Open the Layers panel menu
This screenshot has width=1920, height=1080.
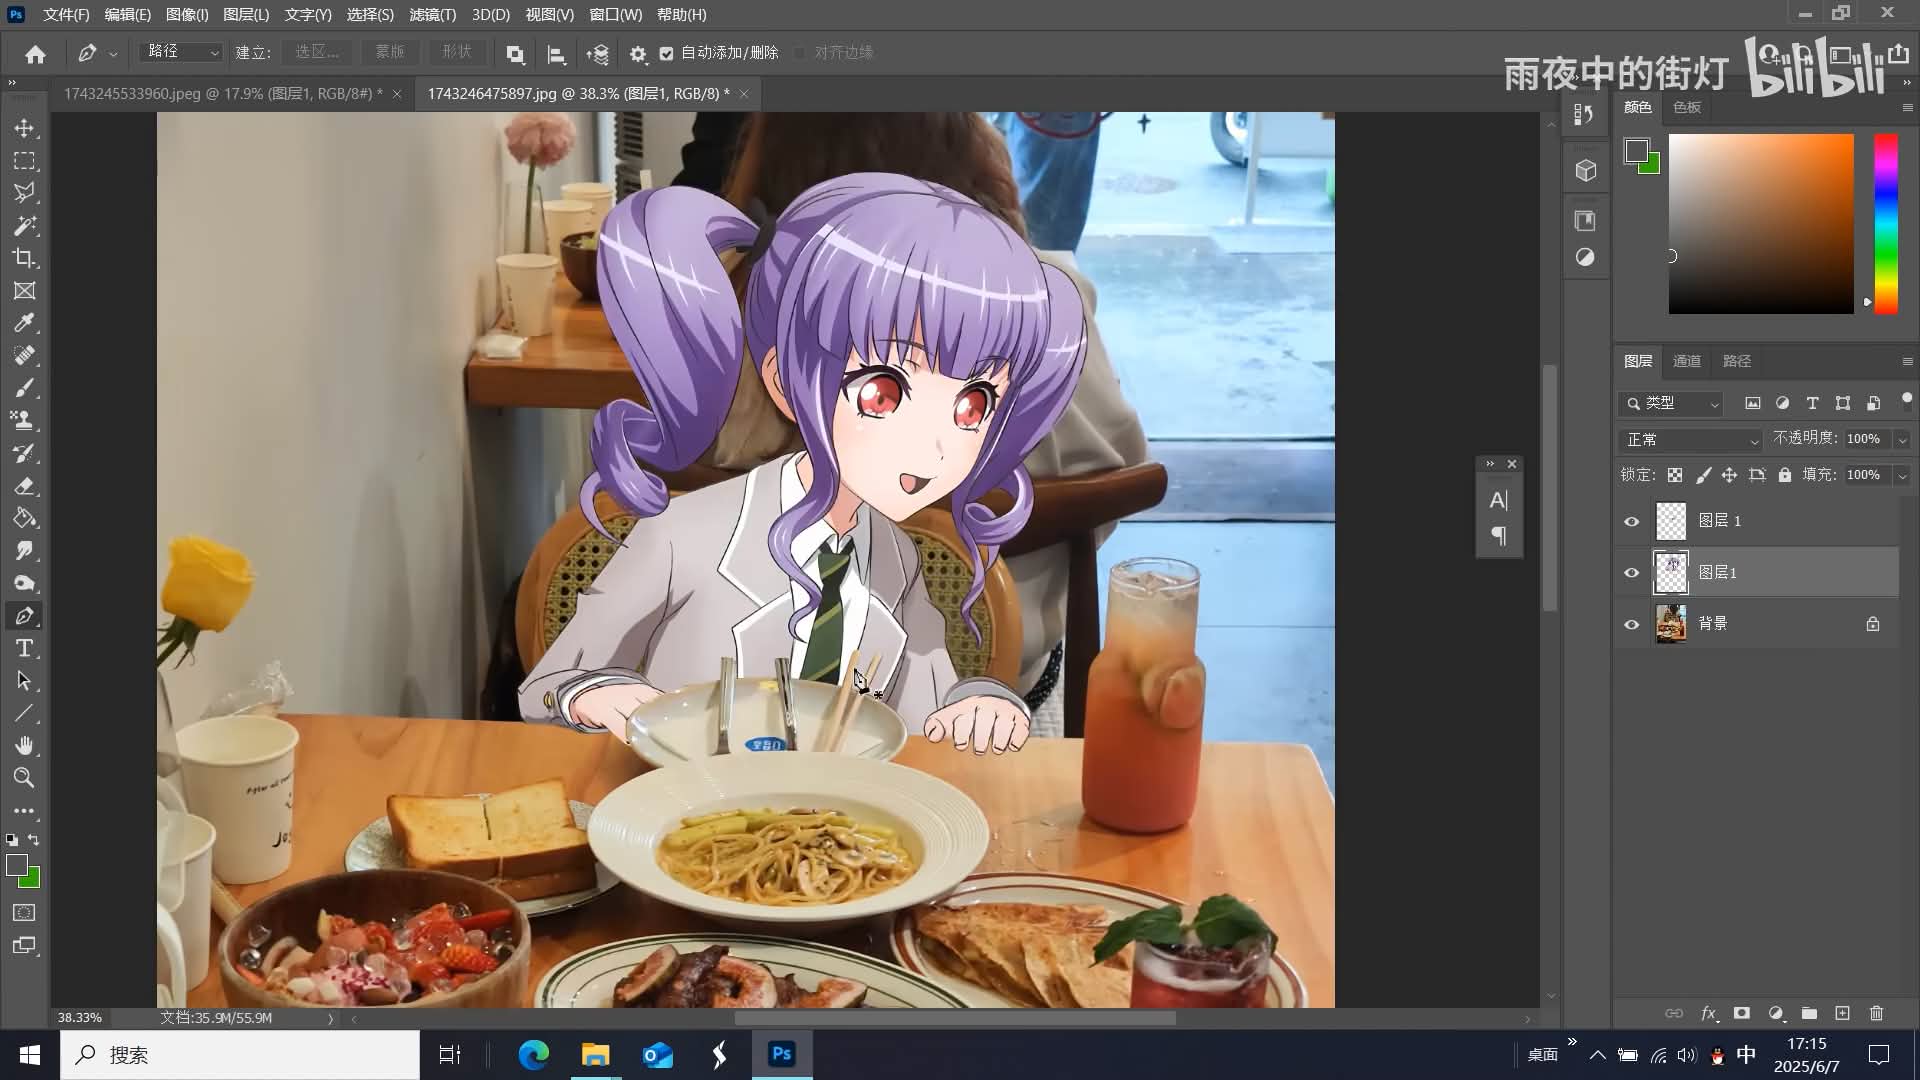[1907, 361]
